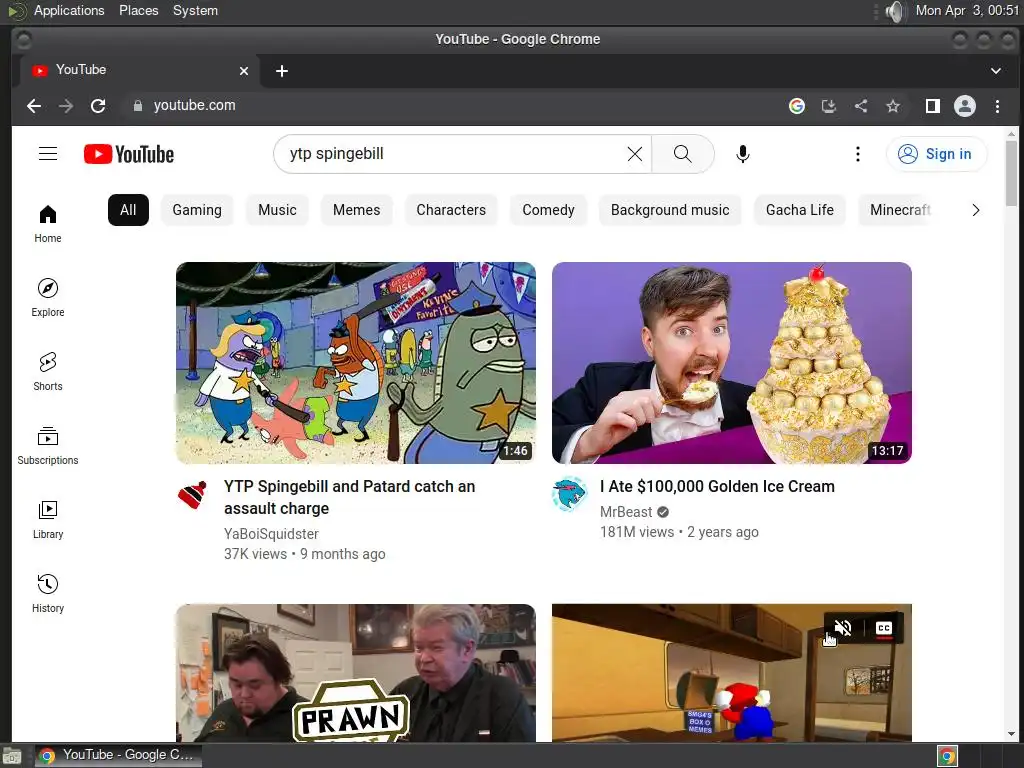The height and width of the screenshot is (768, 1024).
Task: Select the Memes filter chip
Action: point(357,210)
